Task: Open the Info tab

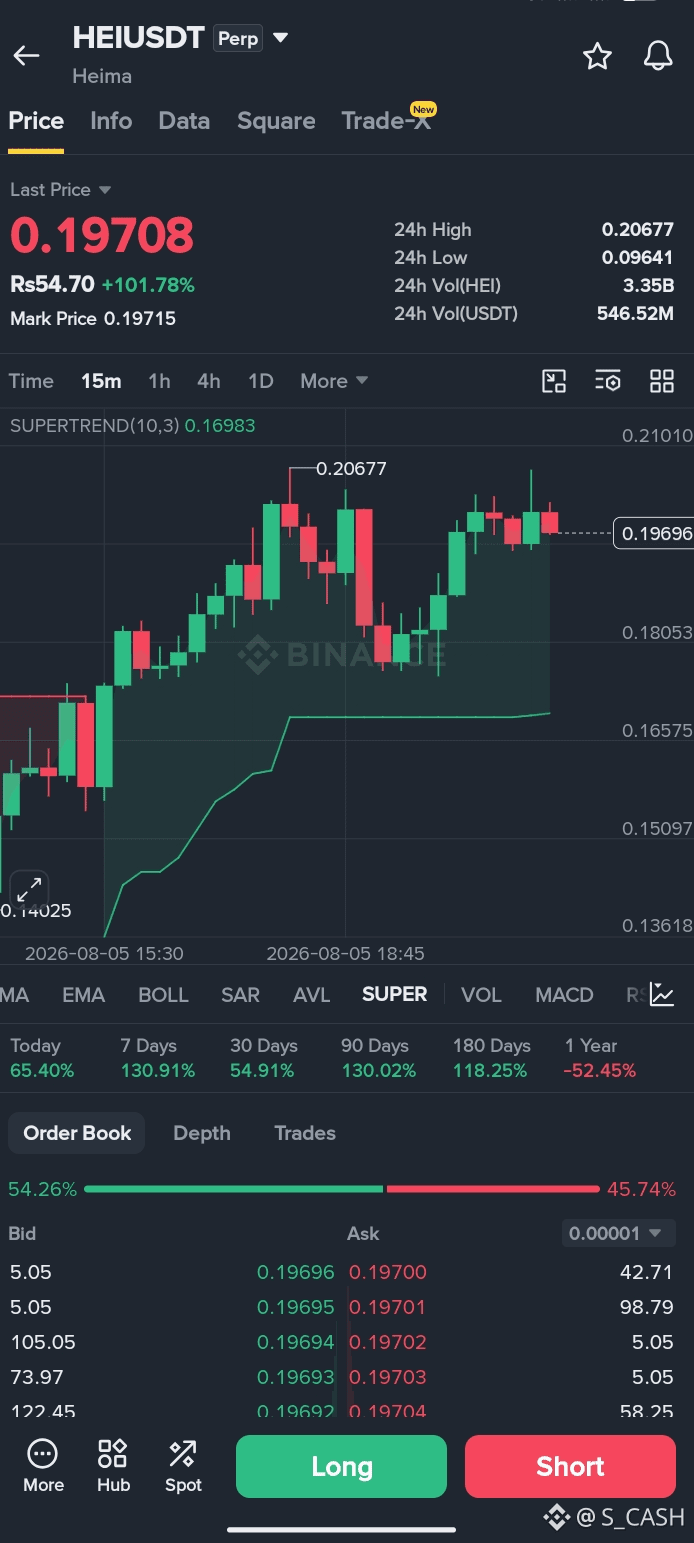Action: [111, 121]
